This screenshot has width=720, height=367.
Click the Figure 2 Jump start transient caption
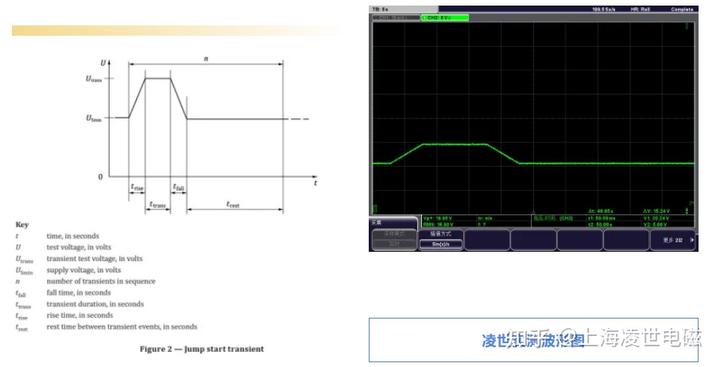click(x=202, y=349)
